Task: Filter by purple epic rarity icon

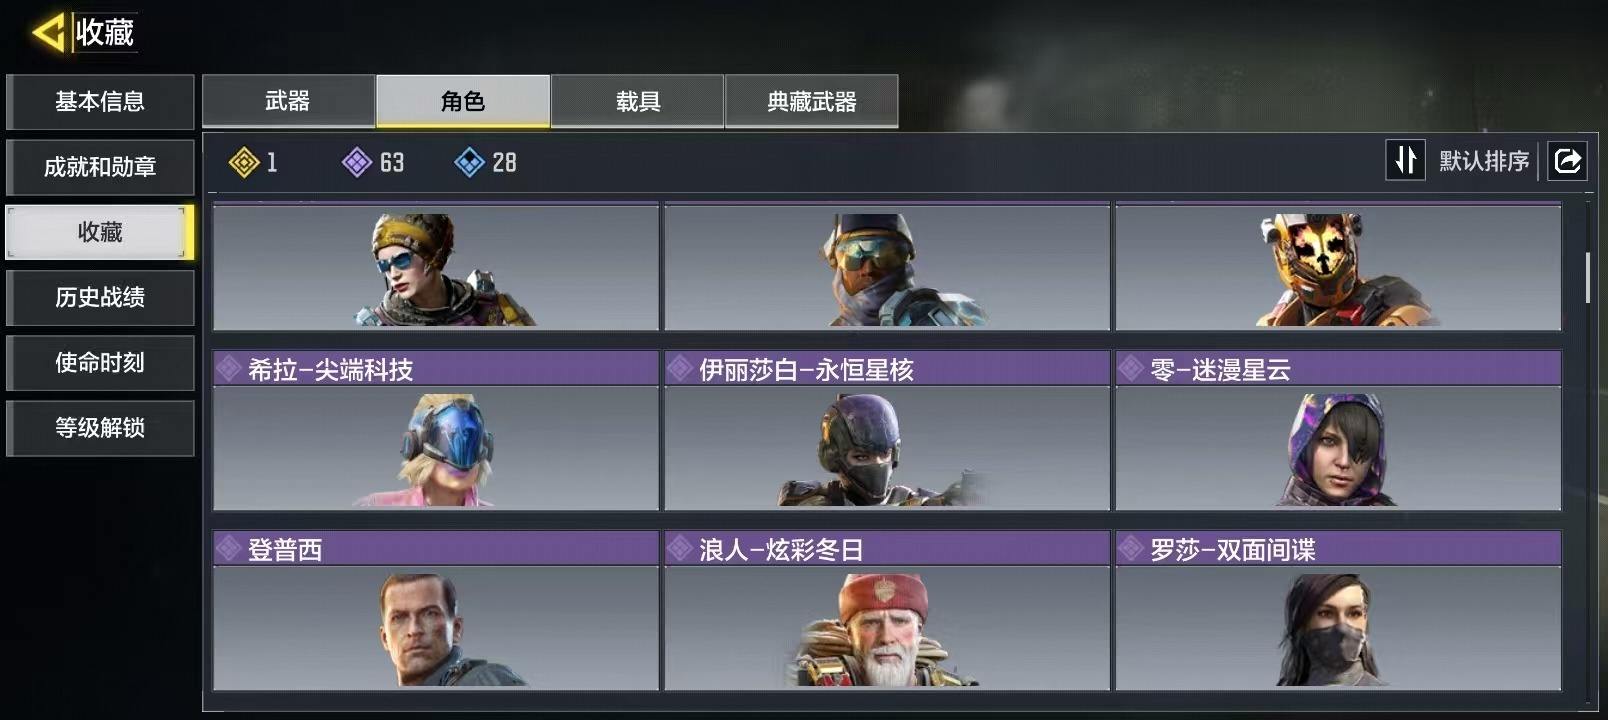Action: [357, 162]
